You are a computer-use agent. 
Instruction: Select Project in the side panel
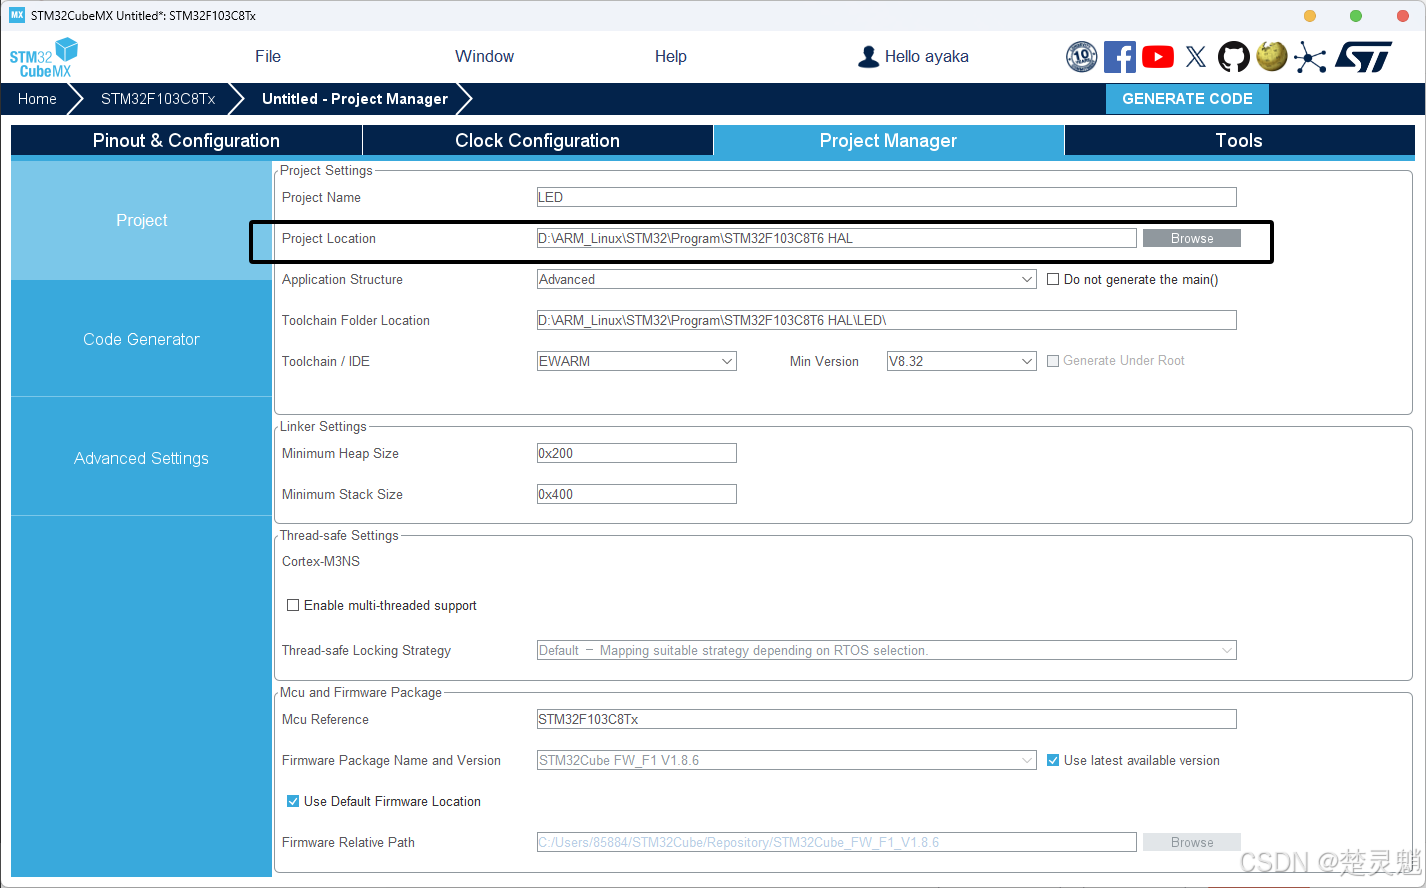(x=142, y=221)
